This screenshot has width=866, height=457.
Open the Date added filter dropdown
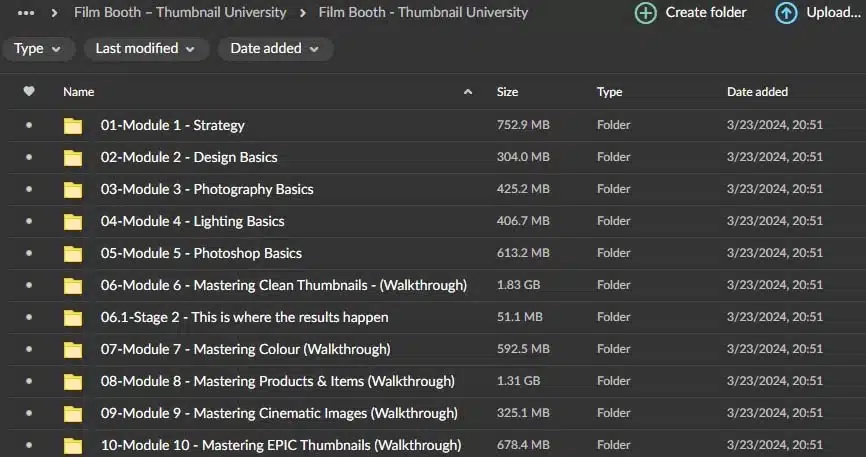(x=275, y=49)
